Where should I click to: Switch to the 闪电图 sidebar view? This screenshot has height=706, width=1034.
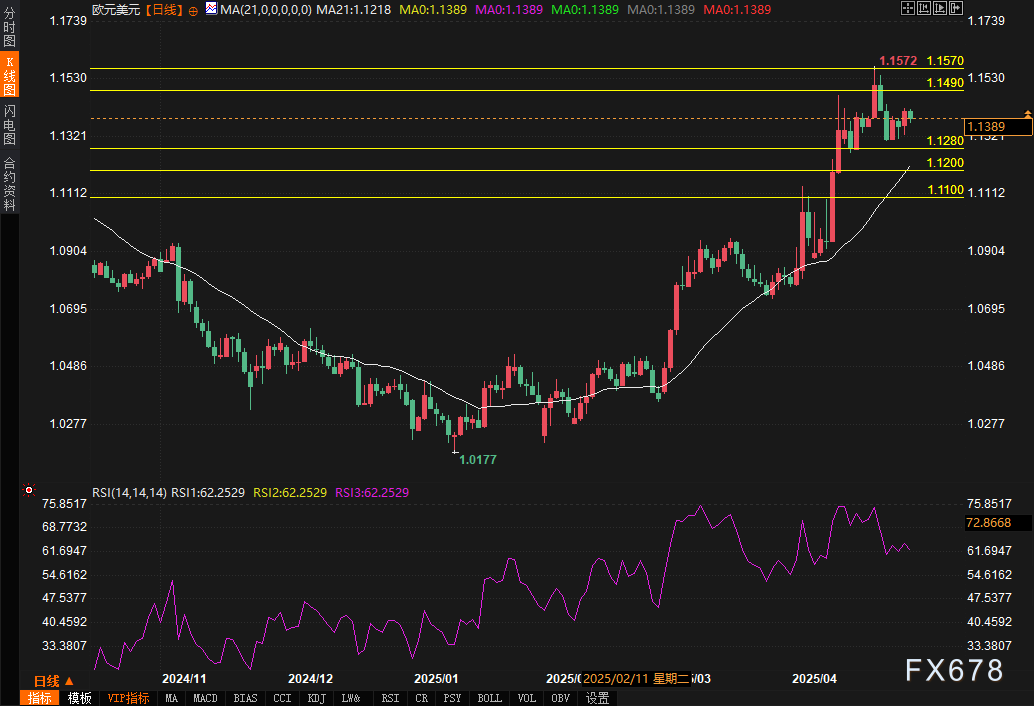[x=9, y=124]
